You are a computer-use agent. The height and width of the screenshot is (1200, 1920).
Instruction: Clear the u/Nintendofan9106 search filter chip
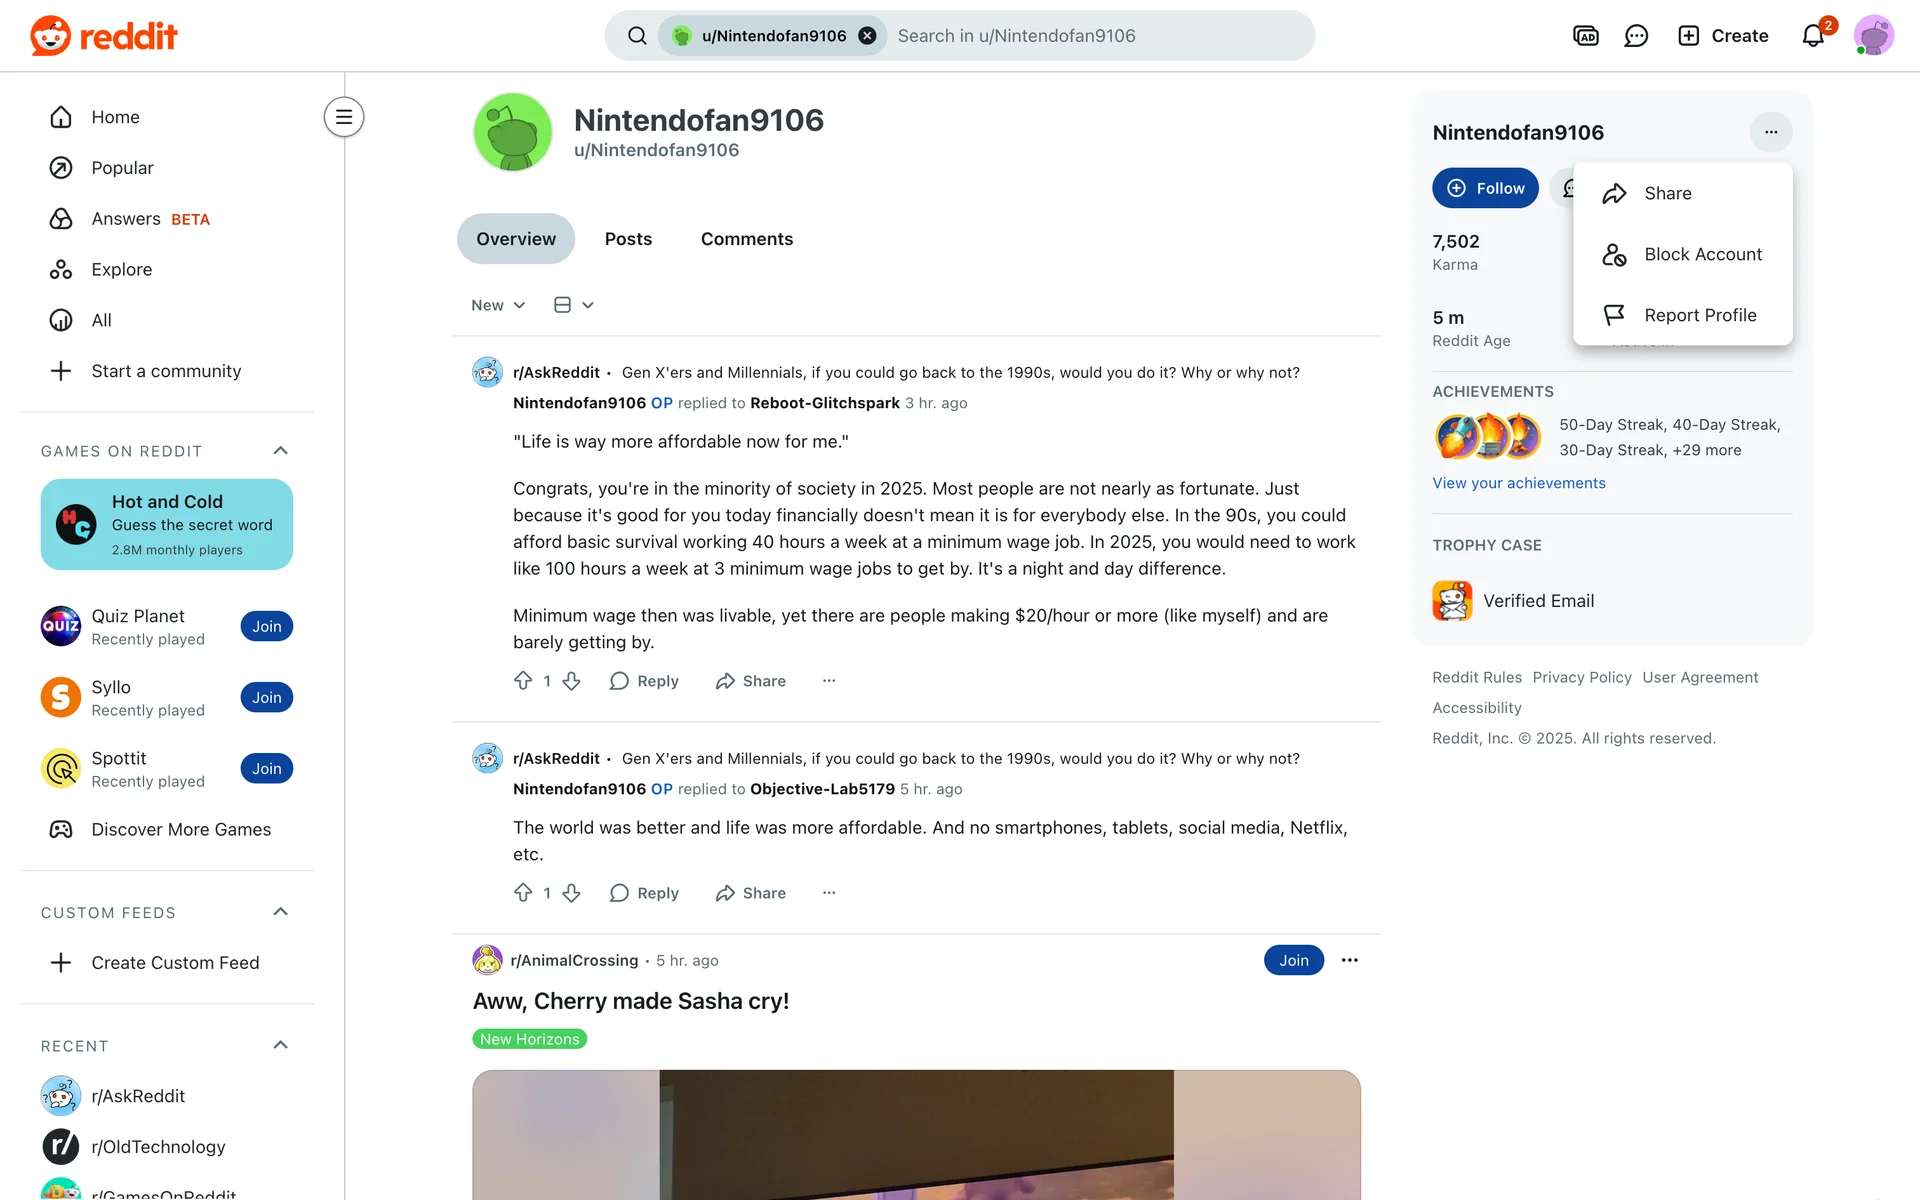click(868, 36)
